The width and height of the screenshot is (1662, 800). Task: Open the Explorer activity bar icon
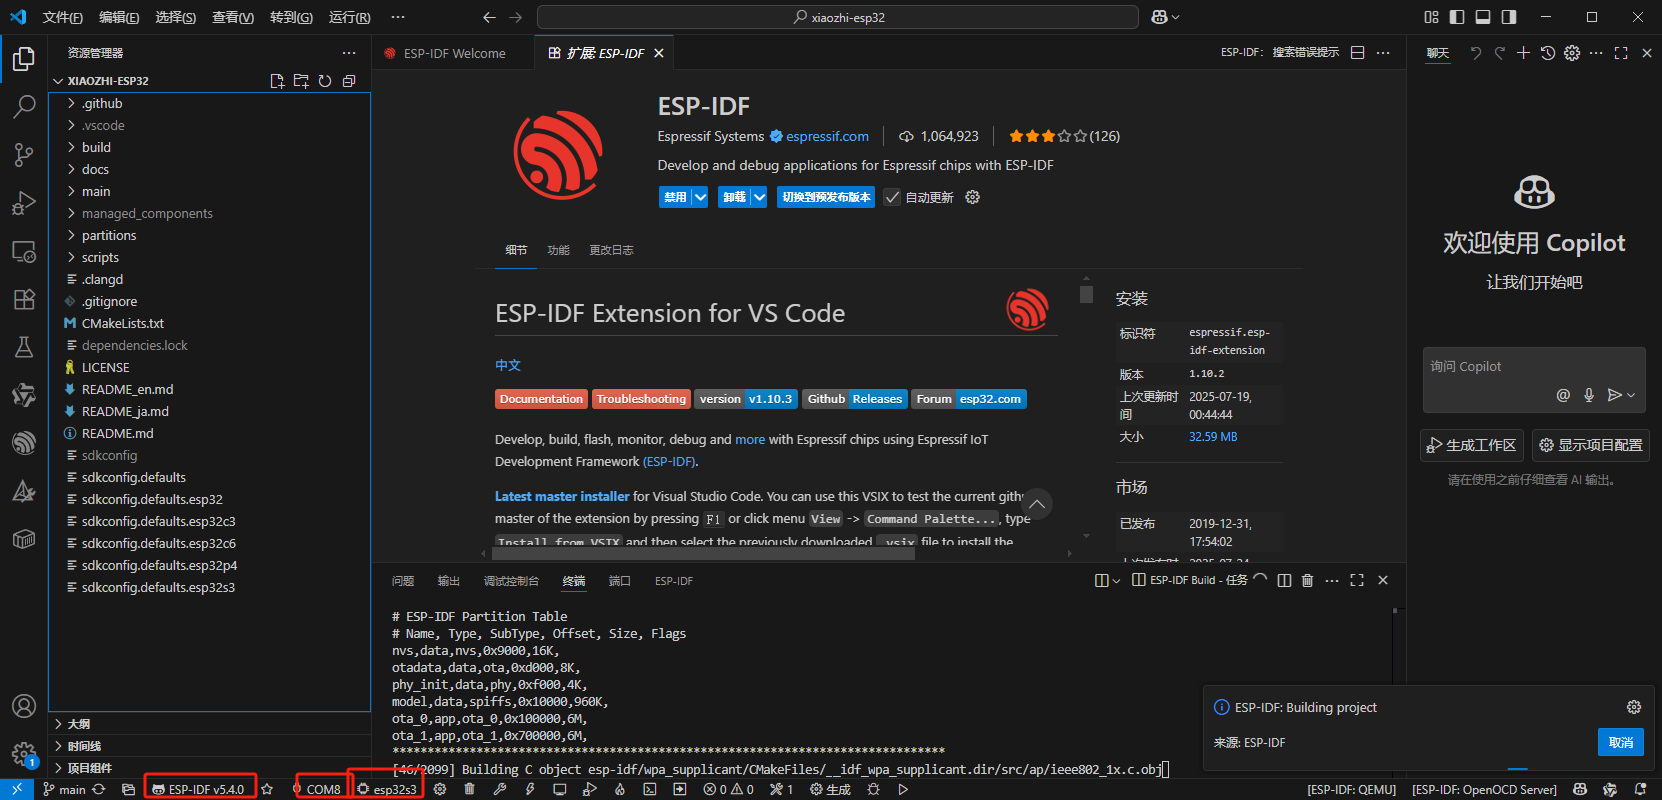24,59
